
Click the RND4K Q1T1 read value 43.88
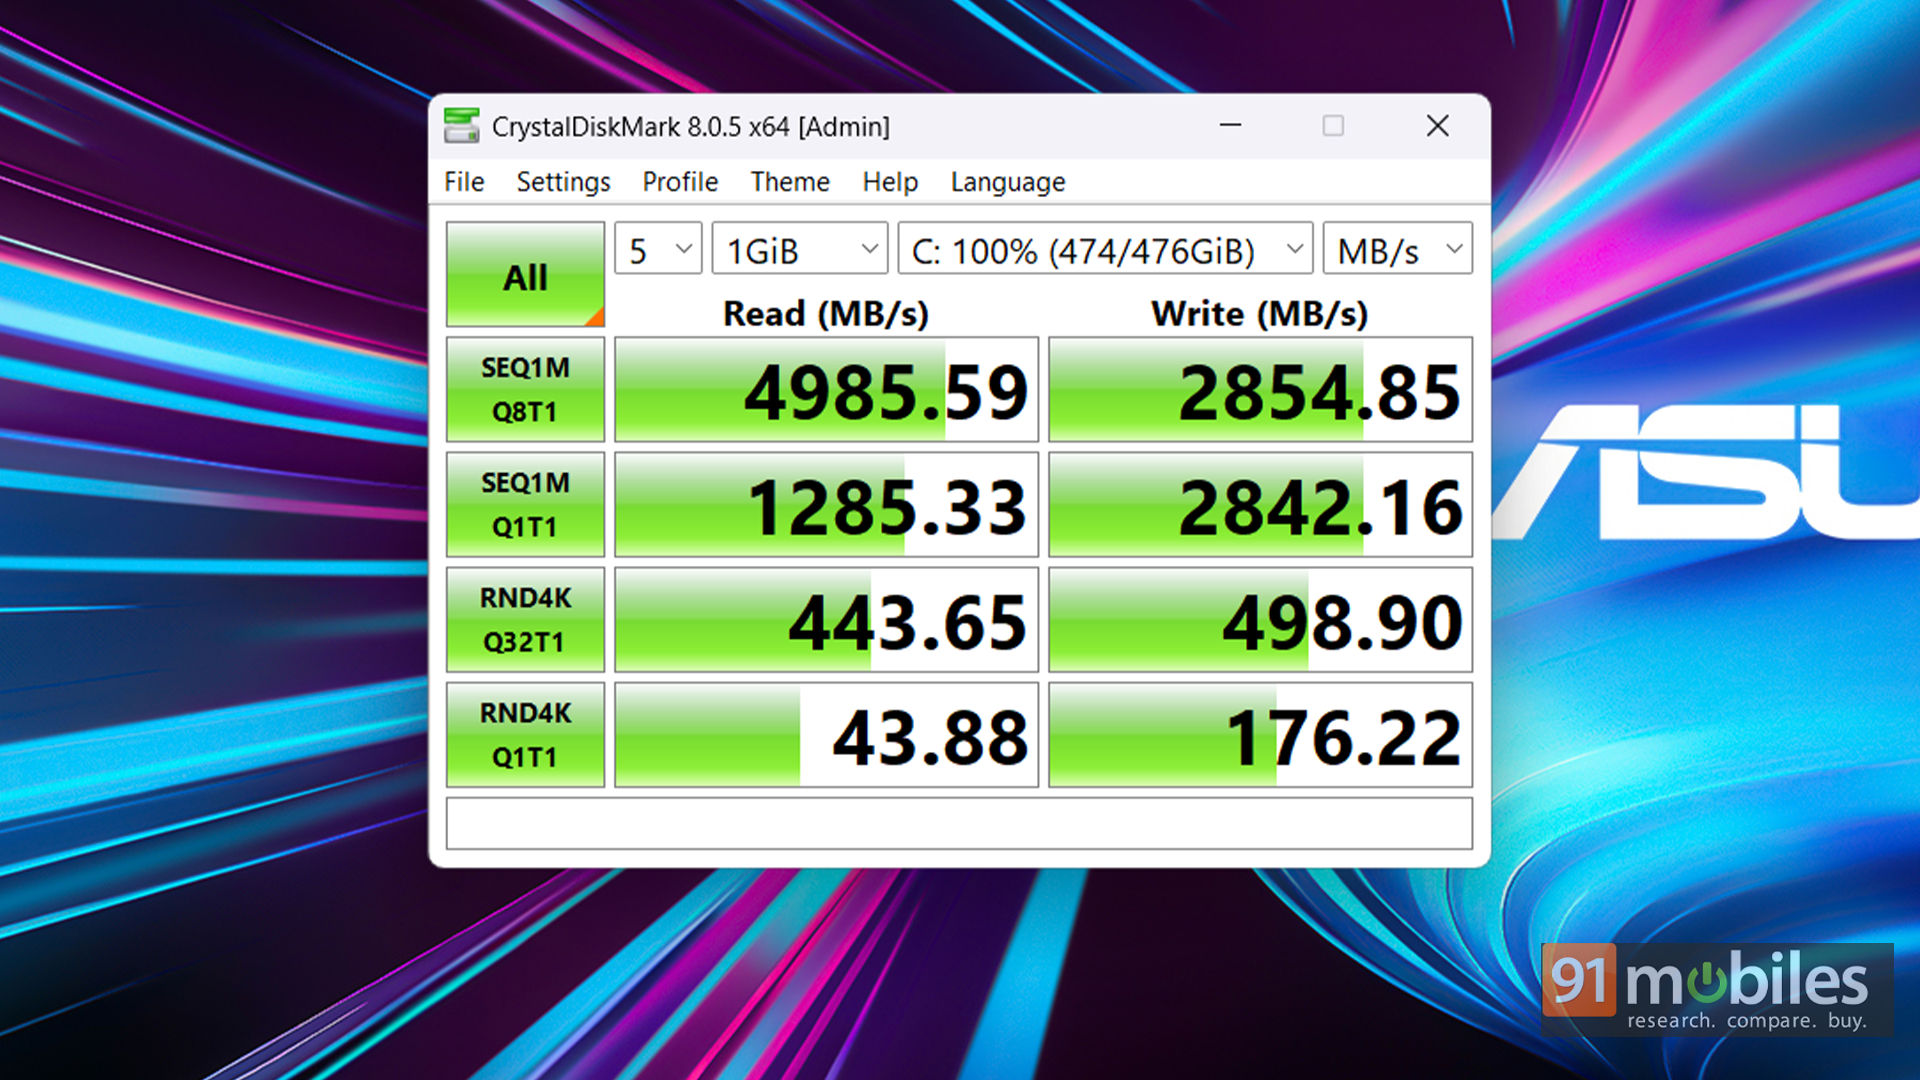click(826, 735)
